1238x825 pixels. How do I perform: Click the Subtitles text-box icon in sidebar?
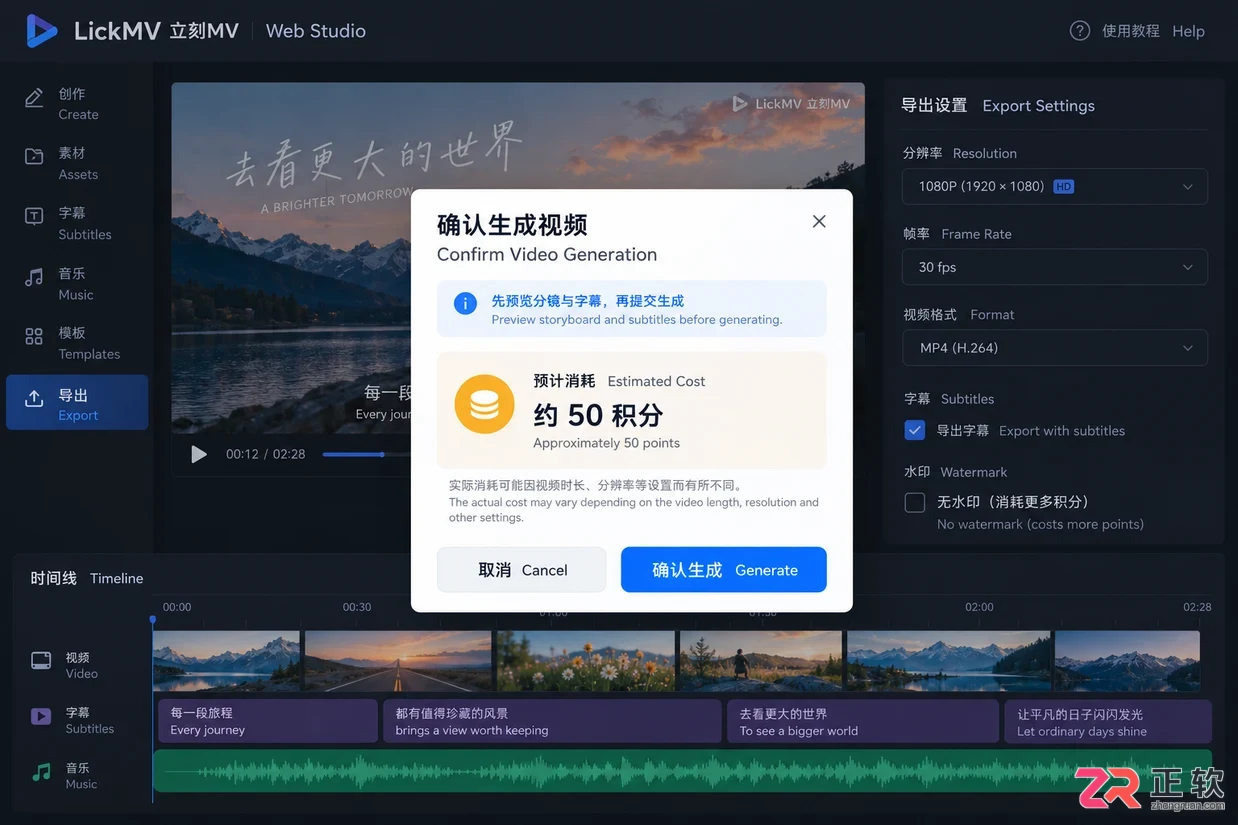coord(34,216)
